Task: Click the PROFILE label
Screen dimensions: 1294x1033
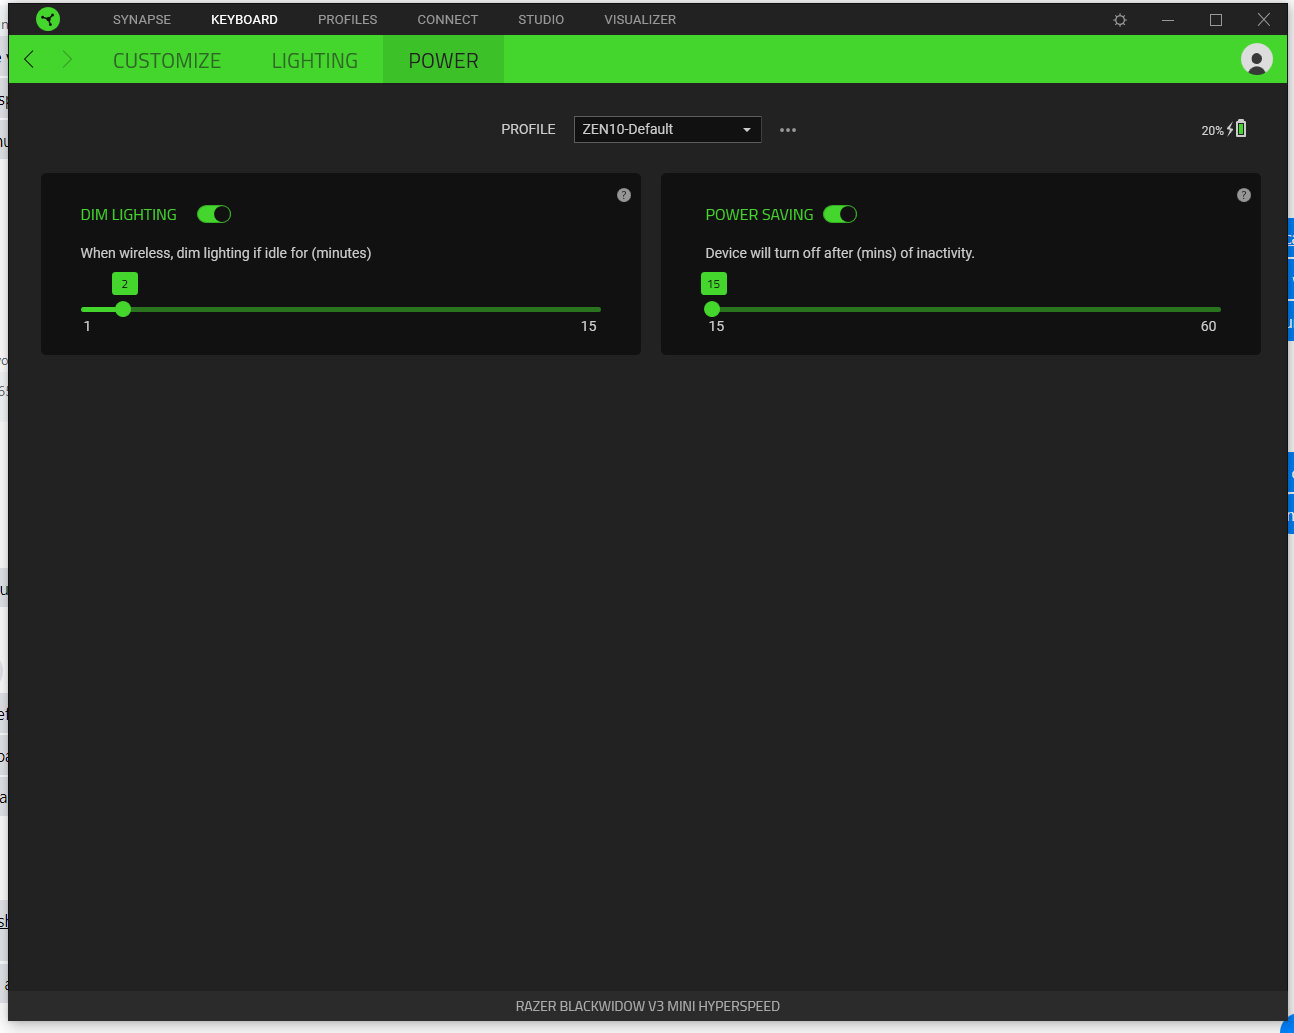Action: click(x=528, y=129)
